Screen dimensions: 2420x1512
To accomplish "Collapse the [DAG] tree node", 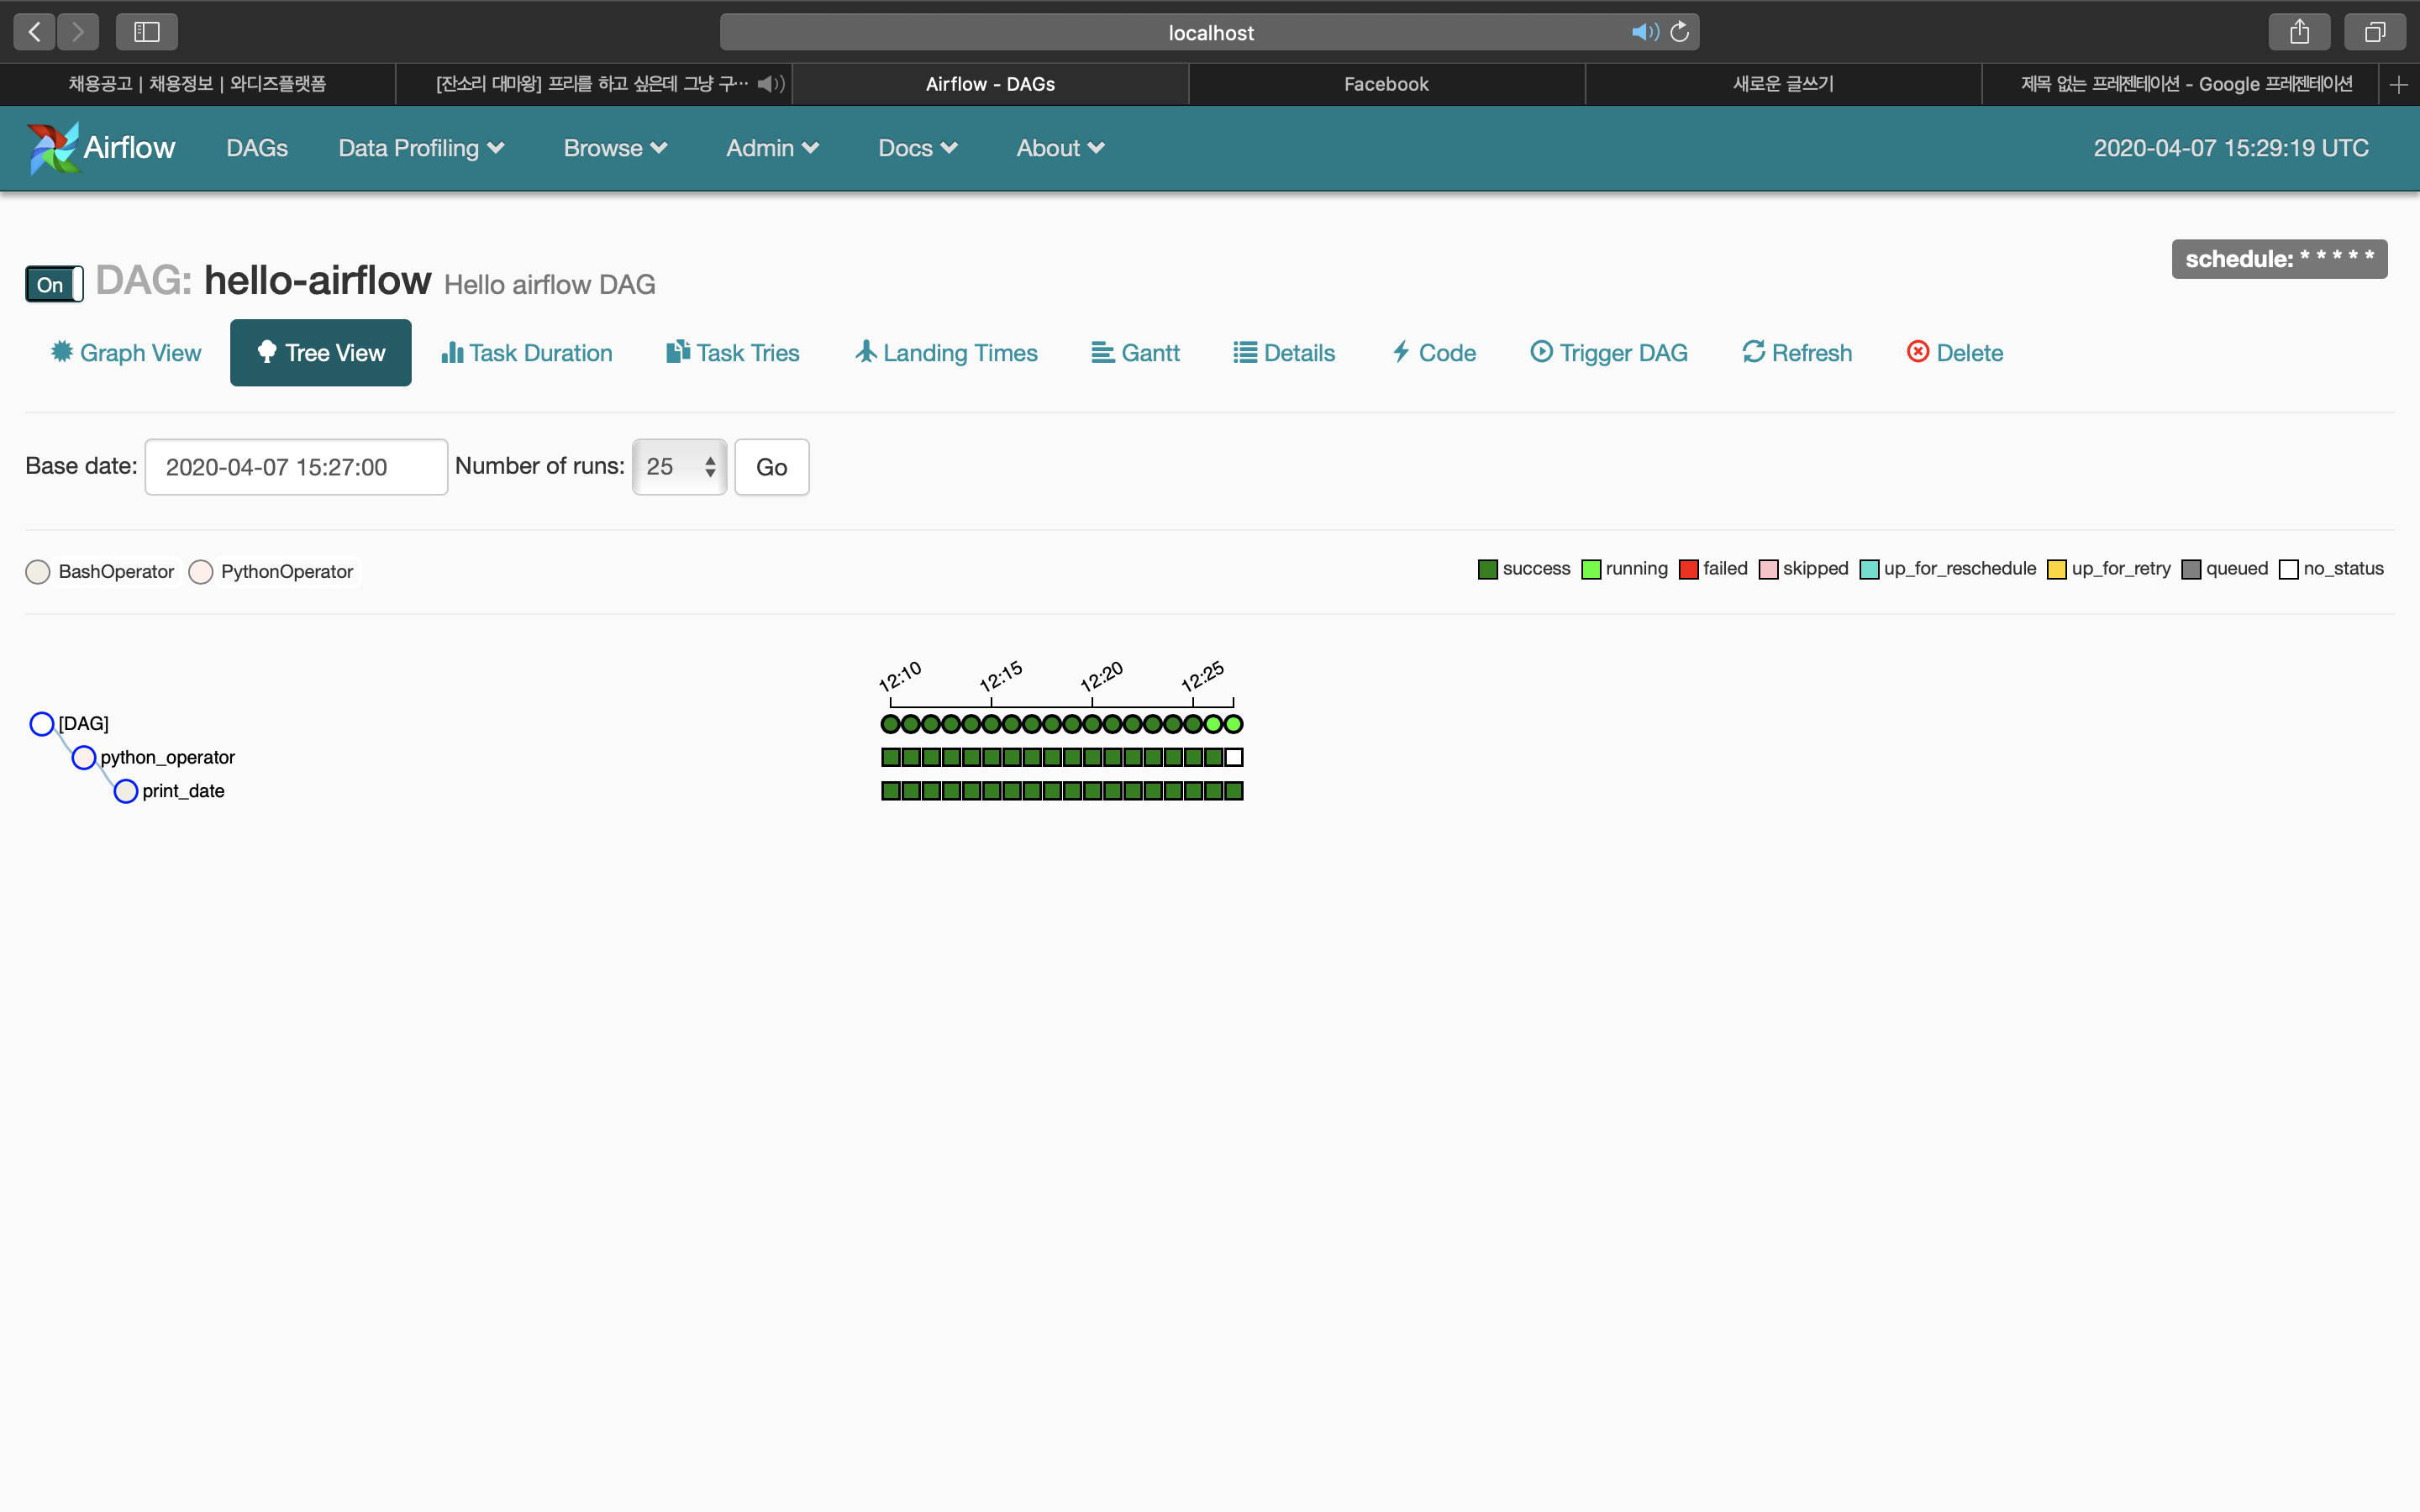I will point(42,724).
